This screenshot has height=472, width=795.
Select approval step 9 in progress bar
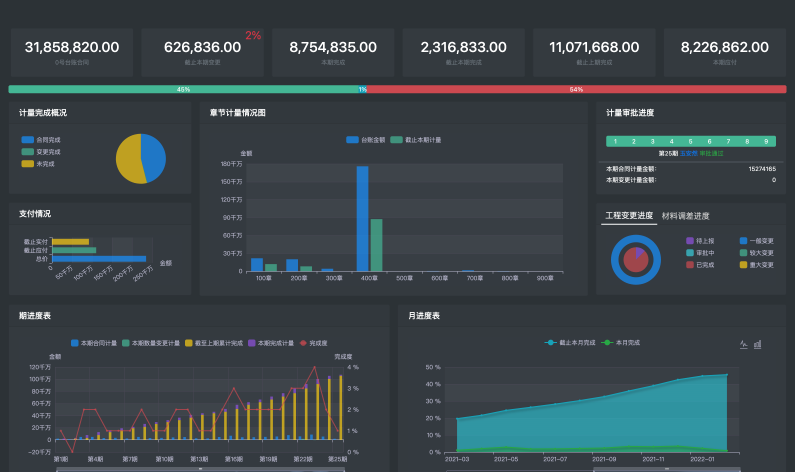click(766, 141)
